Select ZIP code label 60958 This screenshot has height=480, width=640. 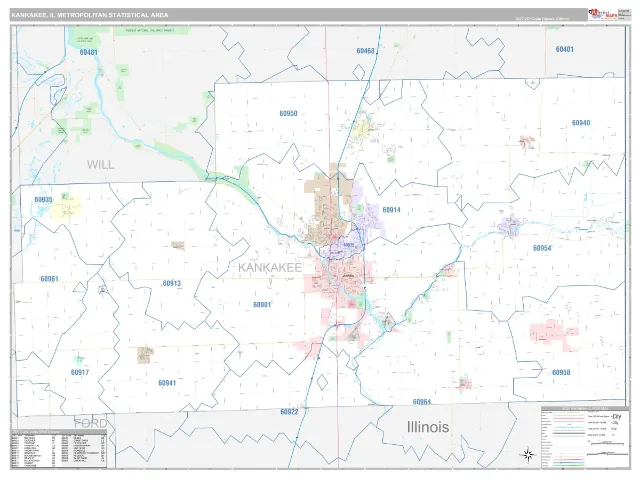click(x=561, y=373)
